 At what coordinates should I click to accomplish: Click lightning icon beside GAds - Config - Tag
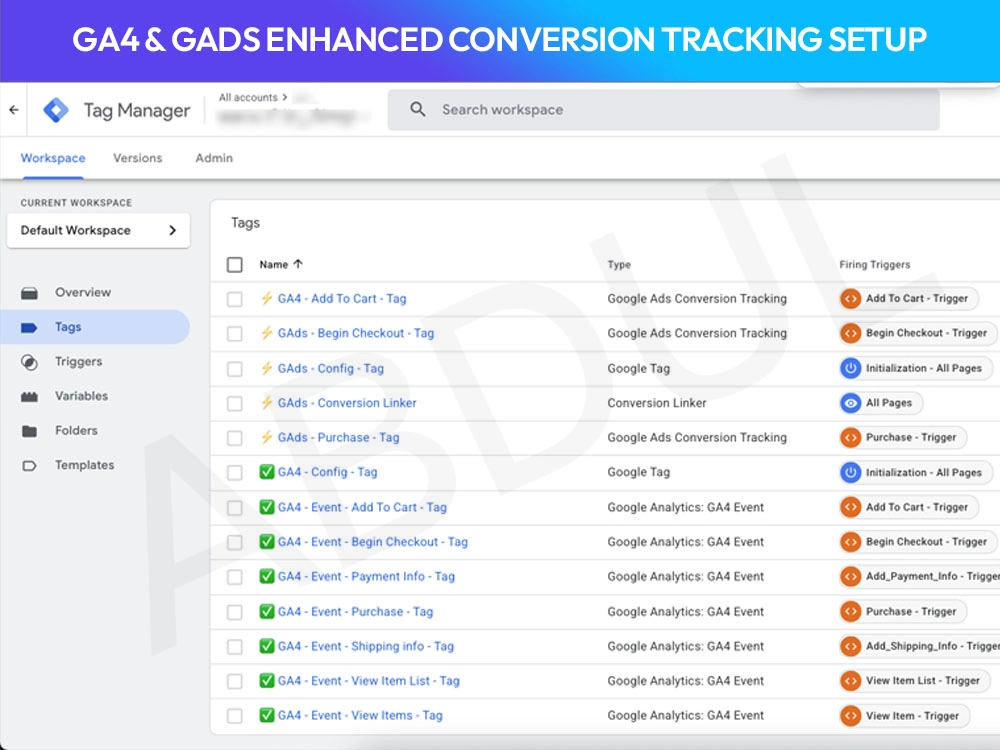(267, 368)
